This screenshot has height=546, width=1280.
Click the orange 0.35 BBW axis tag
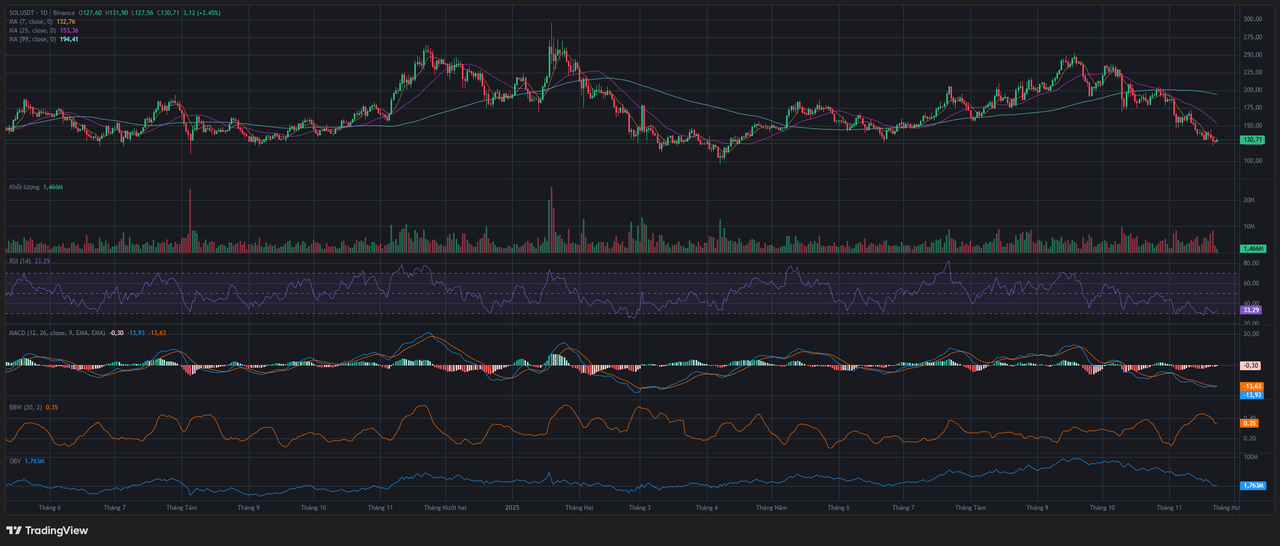(1249, 423)
